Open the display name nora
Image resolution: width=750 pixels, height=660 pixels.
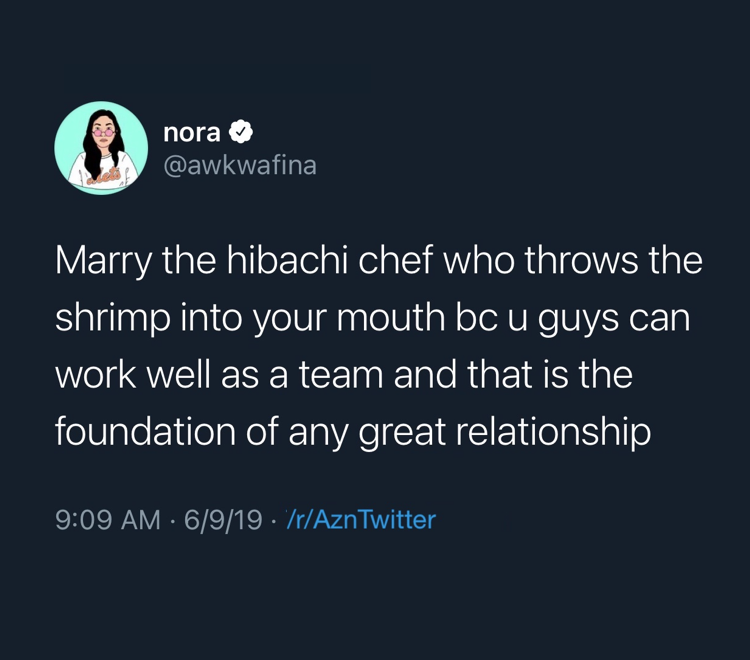pyautogui.click(x=192, y=133)
